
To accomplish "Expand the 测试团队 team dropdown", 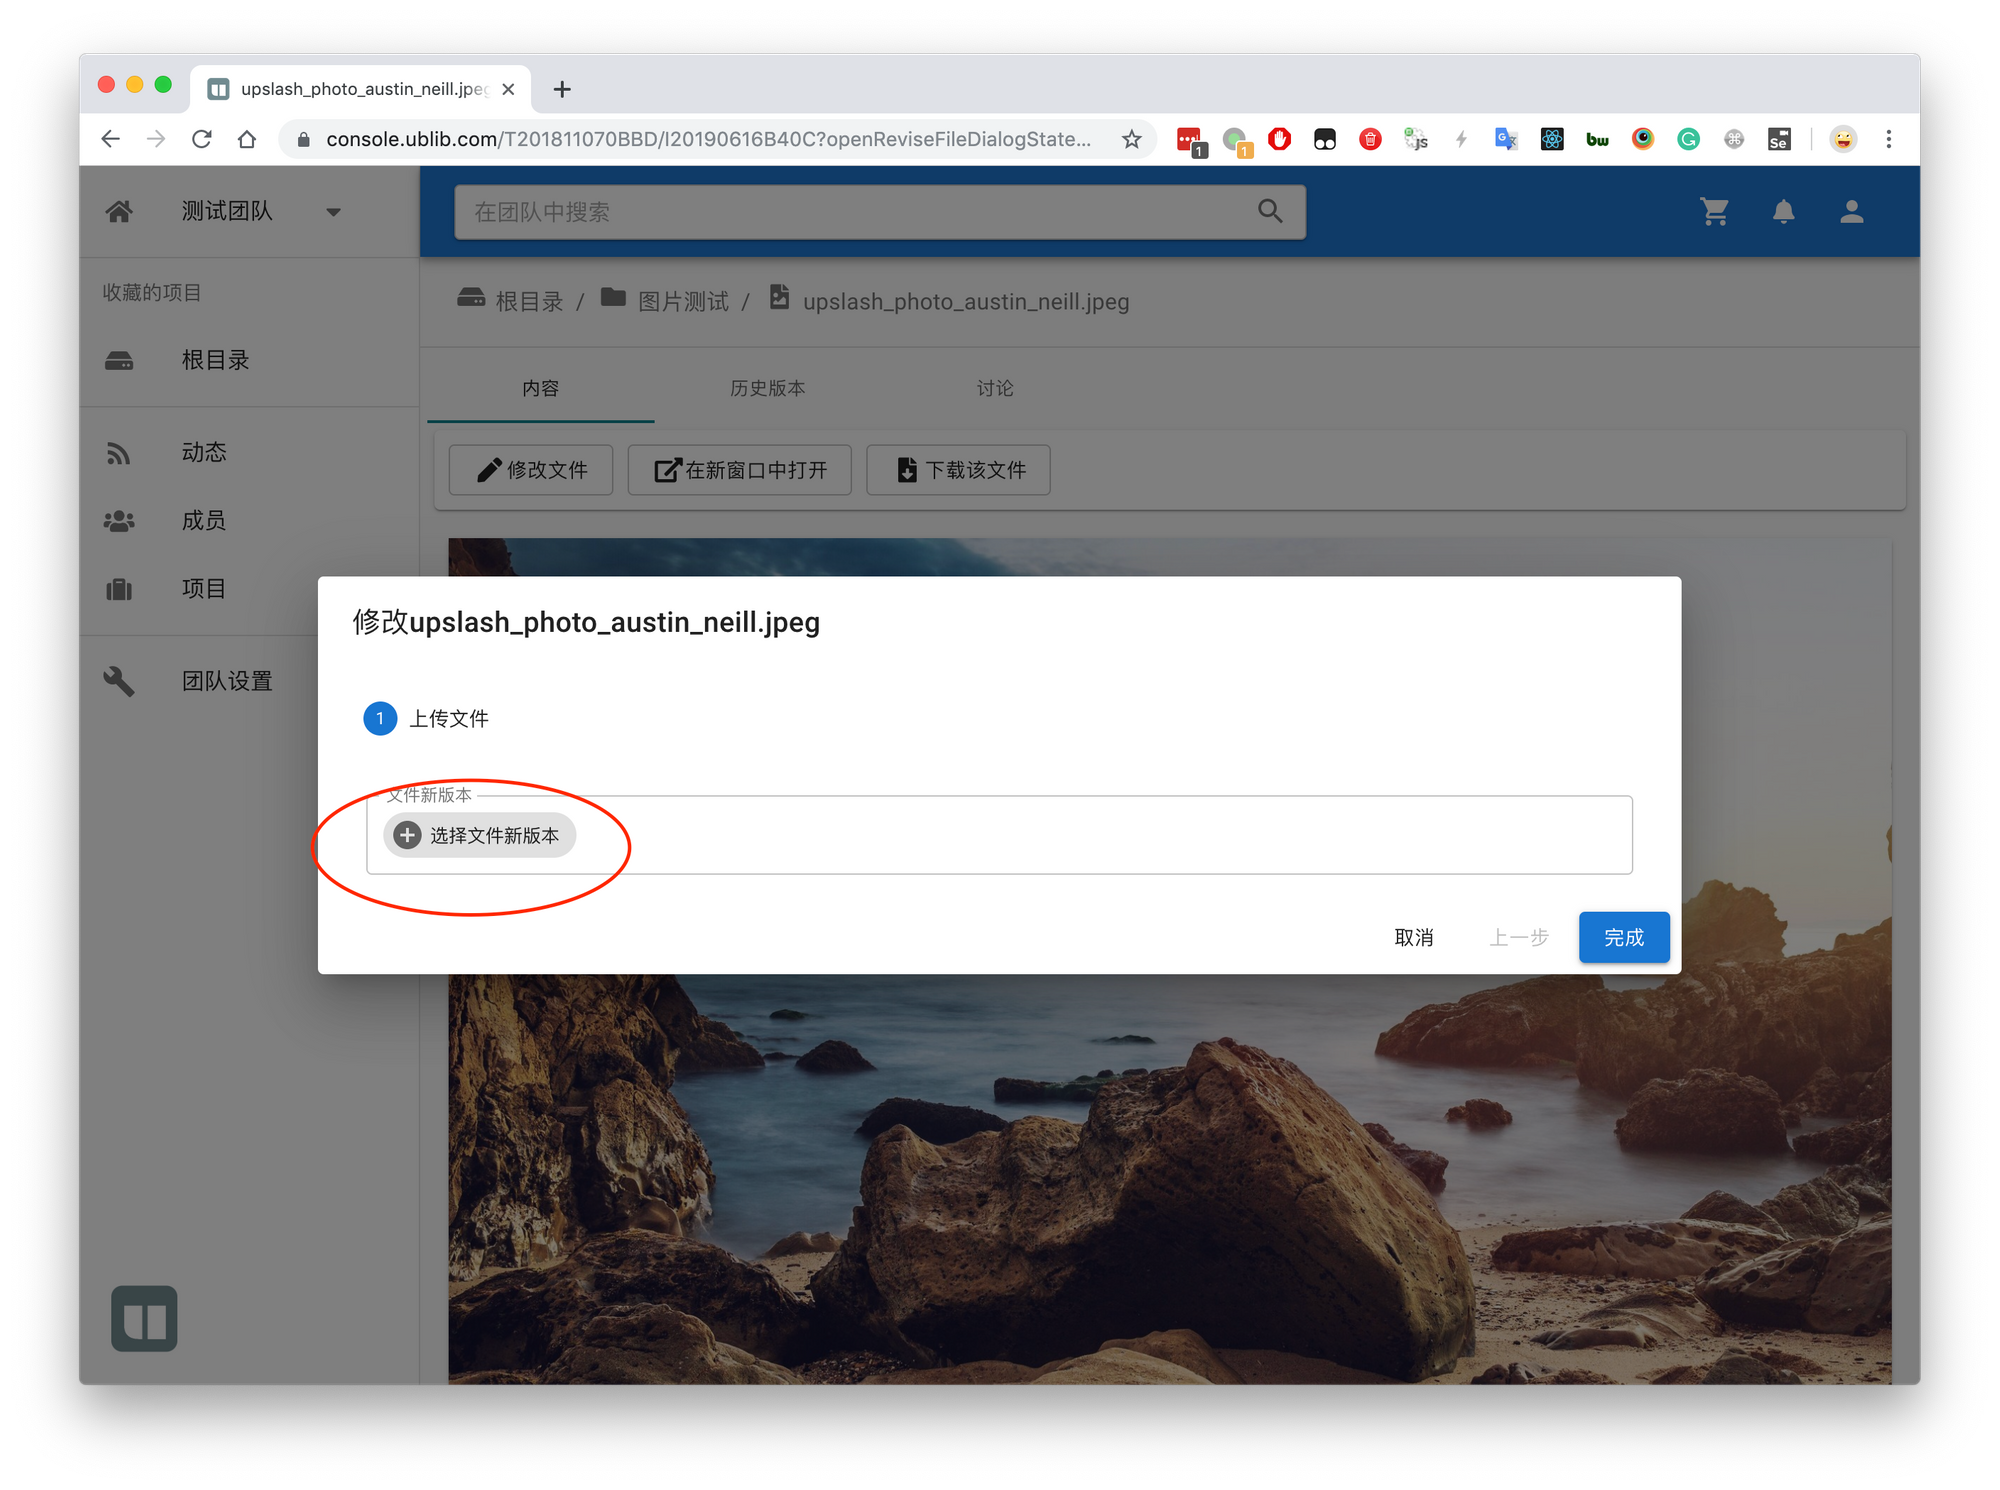I will [333, 212].
